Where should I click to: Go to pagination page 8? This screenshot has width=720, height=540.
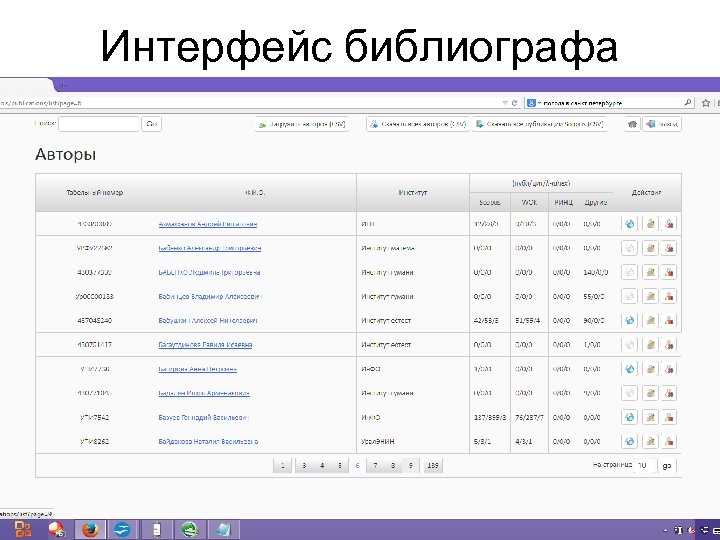(393, 465)
